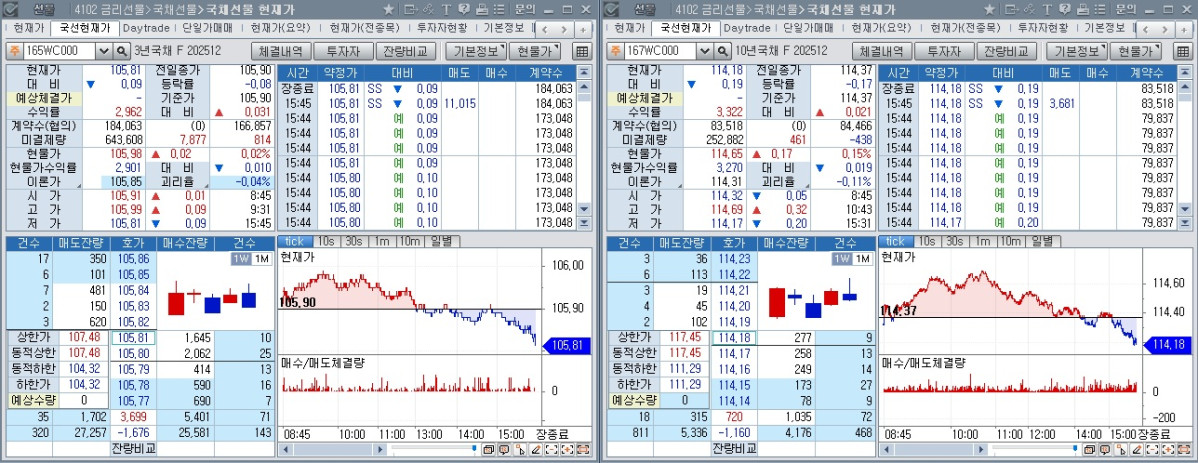The height and width of the screenshot is (463, 1198).
Task: Click the tab list right arrow in left window
Action: click(x=564, y=30)
